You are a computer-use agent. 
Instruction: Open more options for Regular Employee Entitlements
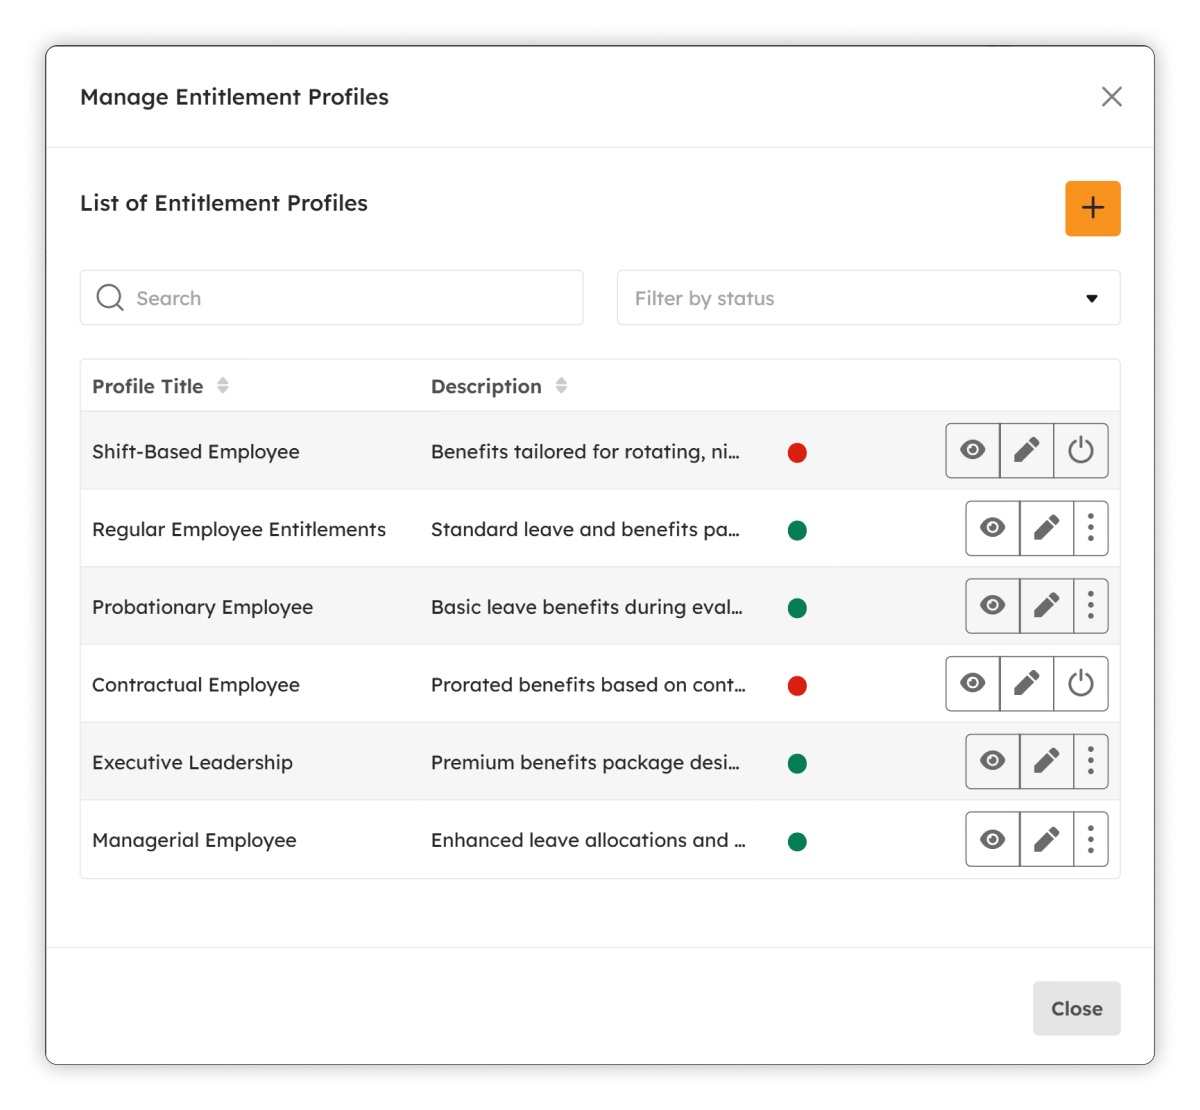coord(1091,528)
